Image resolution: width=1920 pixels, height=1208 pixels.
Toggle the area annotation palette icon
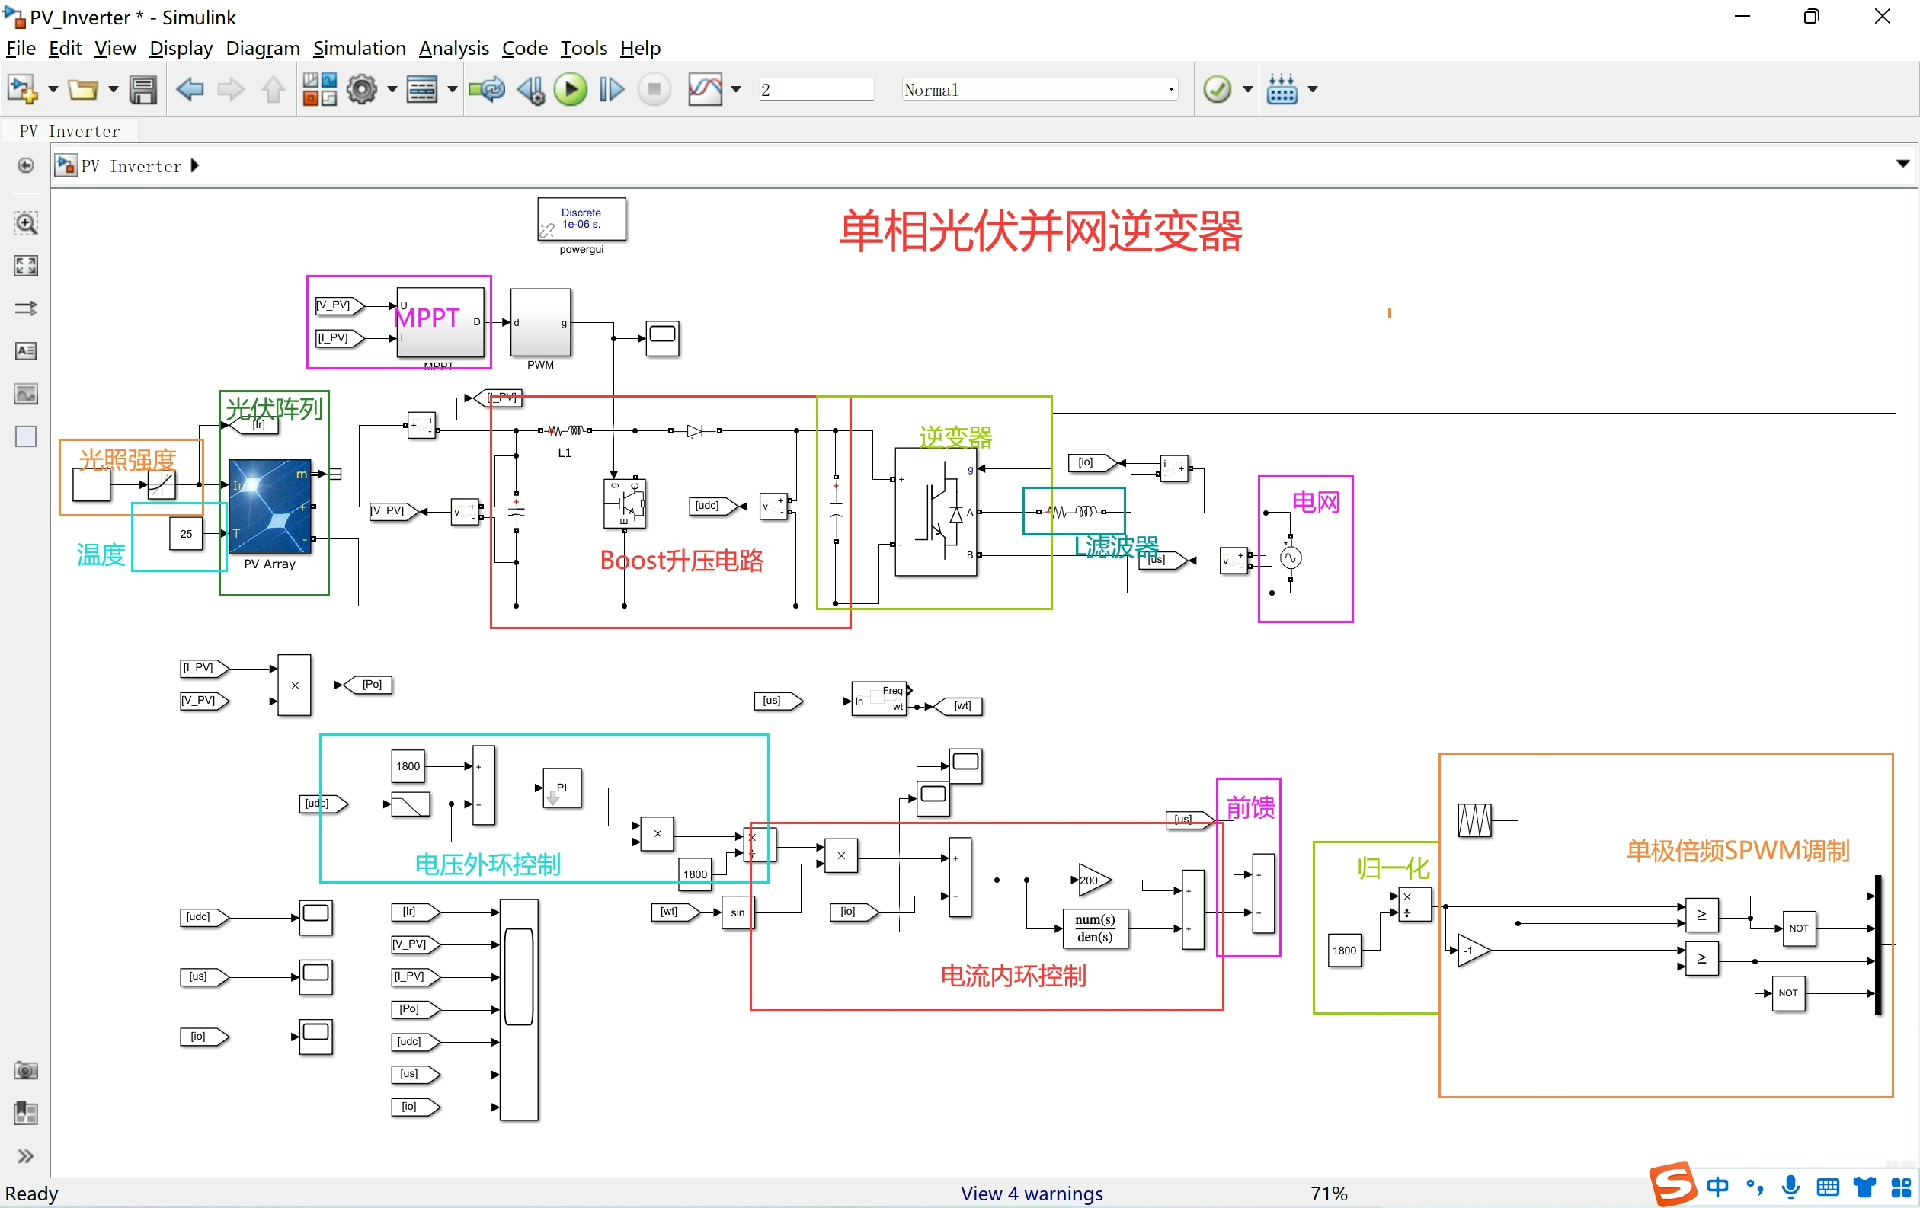[x=26, y=437]
